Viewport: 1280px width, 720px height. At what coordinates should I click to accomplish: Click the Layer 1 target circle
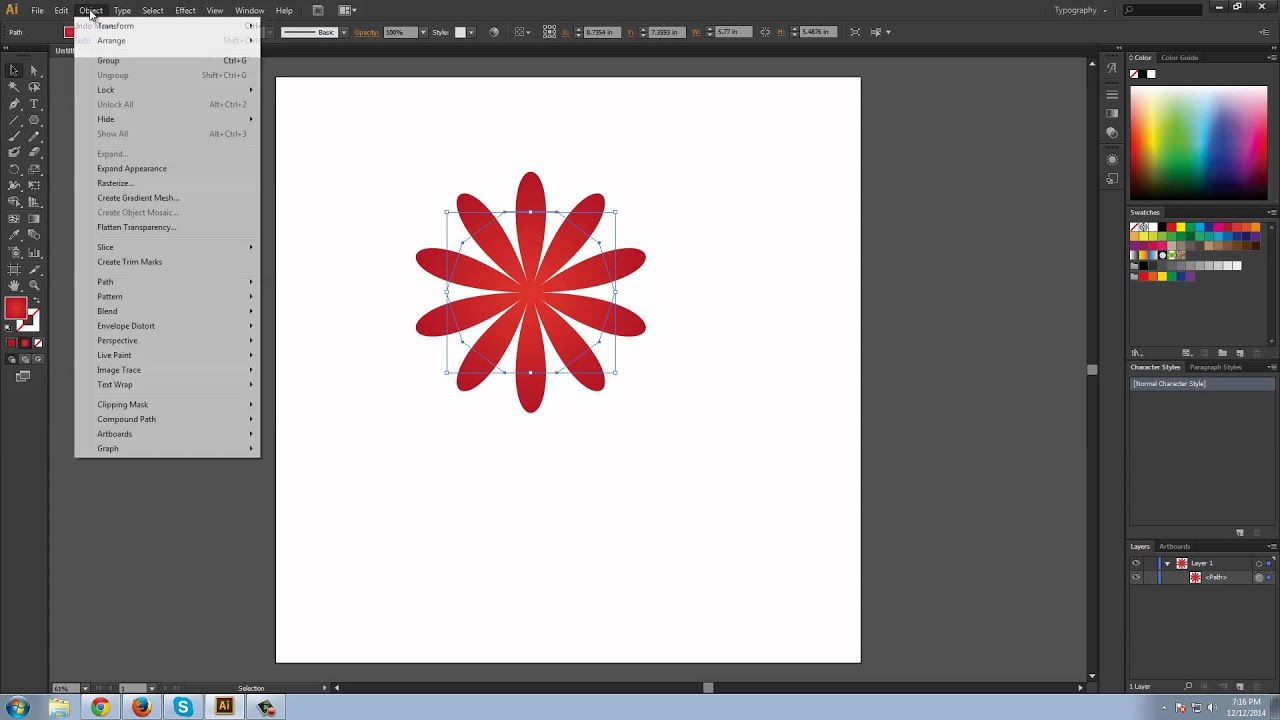[x=1259, y=563]
